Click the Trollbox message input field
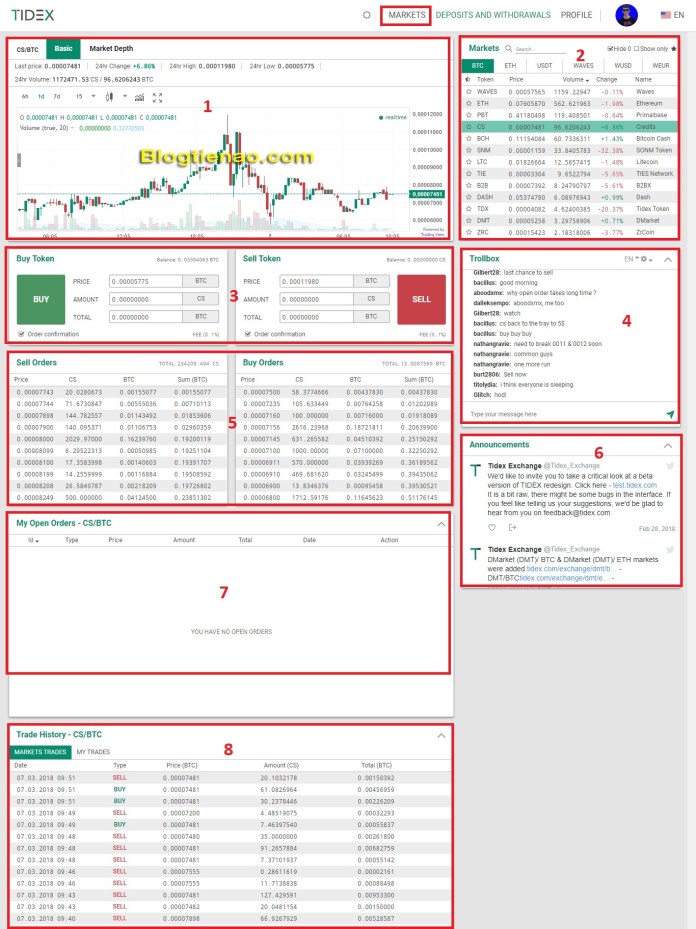The height and width of the screenshot is (929, 696). click(565, 414)
